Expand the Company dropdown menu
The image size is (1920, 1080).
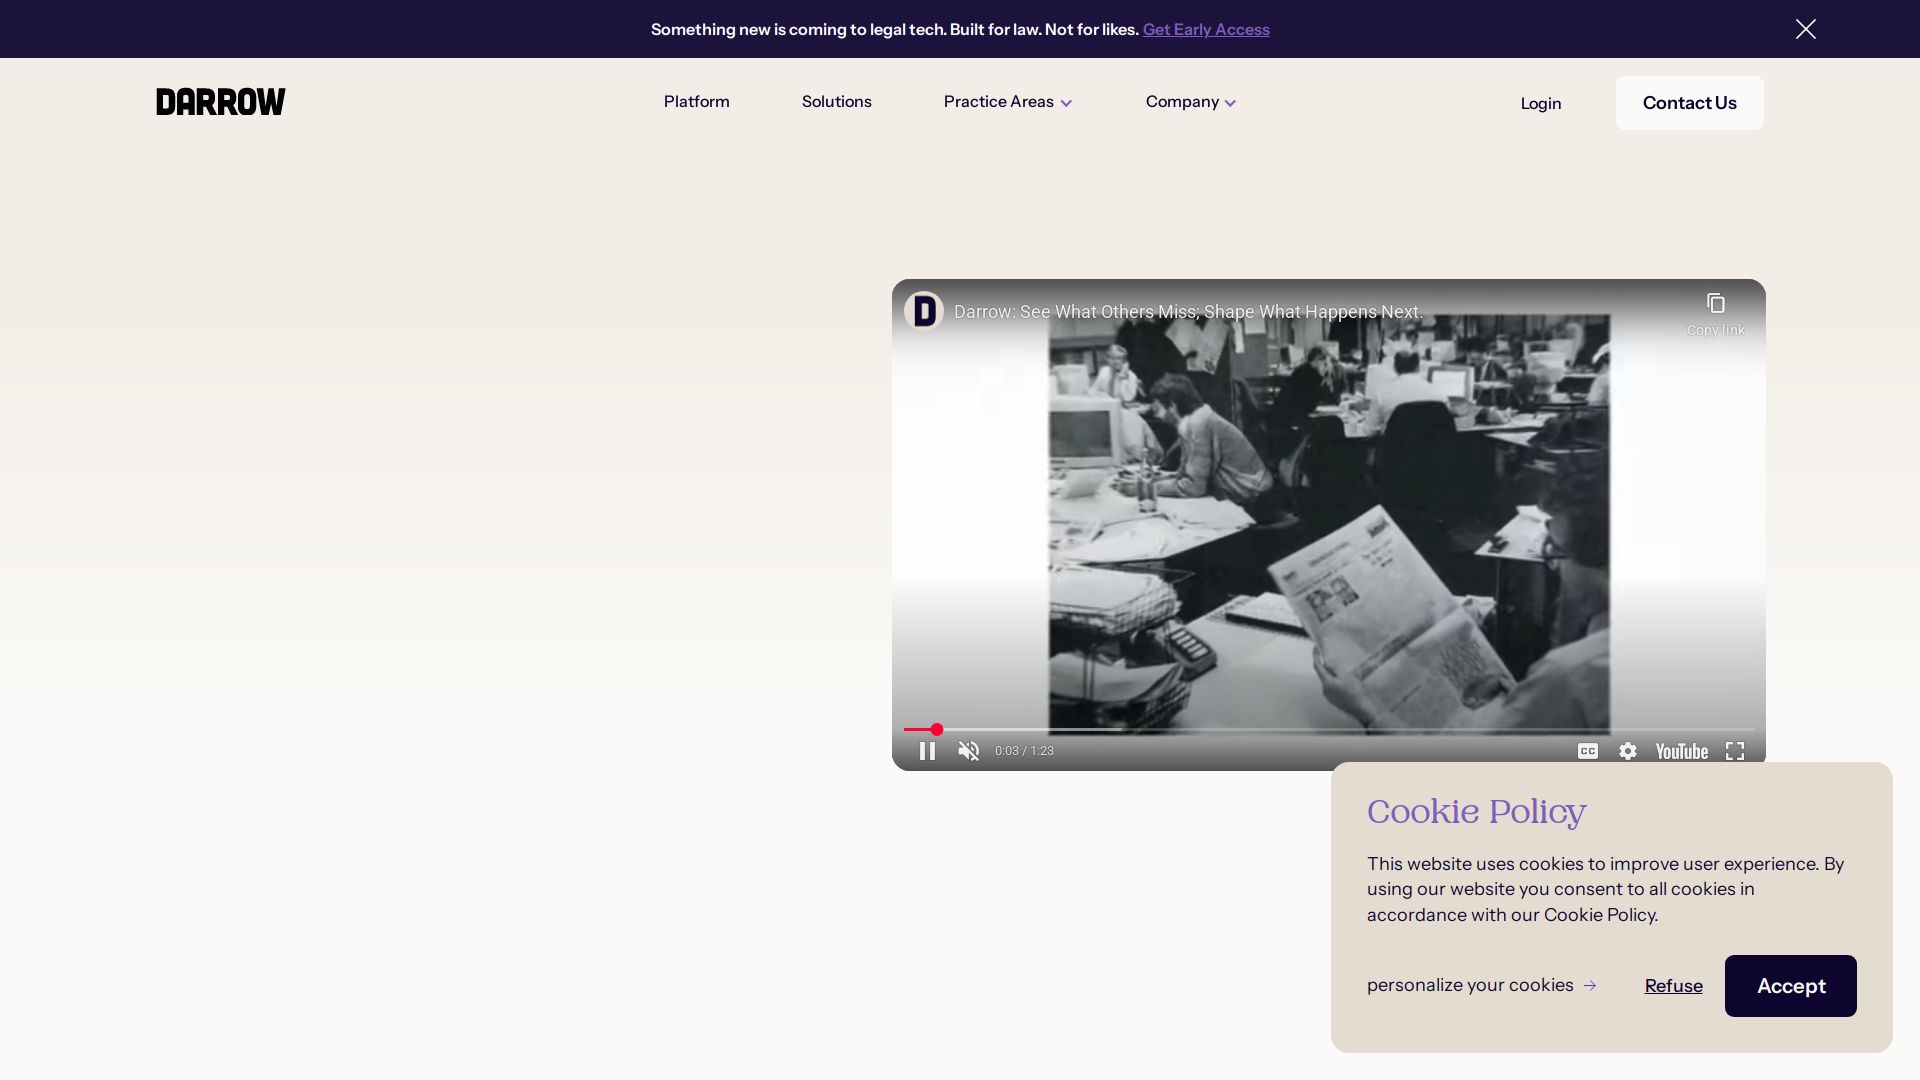click(x=1190, y=102)
